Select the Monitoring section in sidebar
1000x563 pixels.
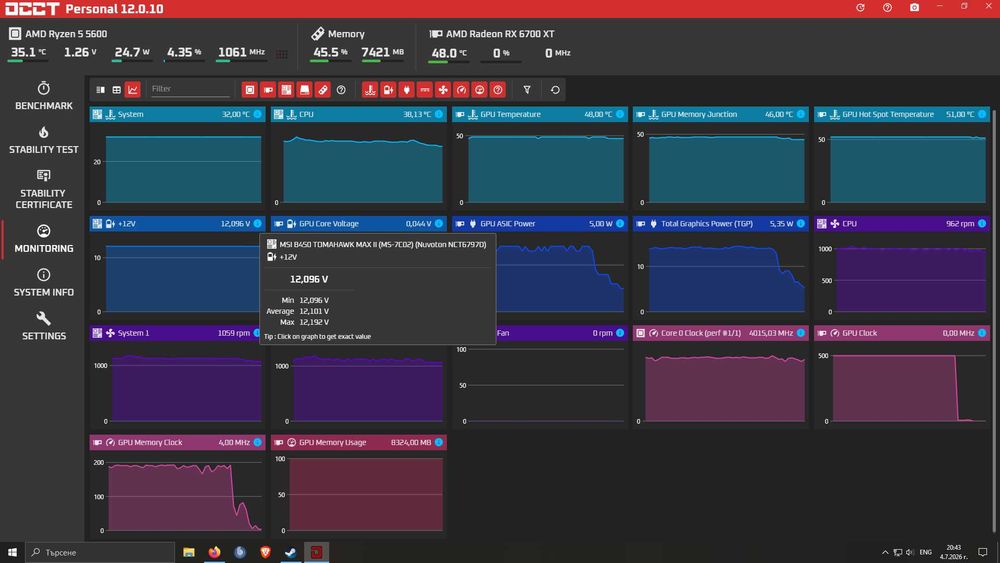tap(43, 238)
